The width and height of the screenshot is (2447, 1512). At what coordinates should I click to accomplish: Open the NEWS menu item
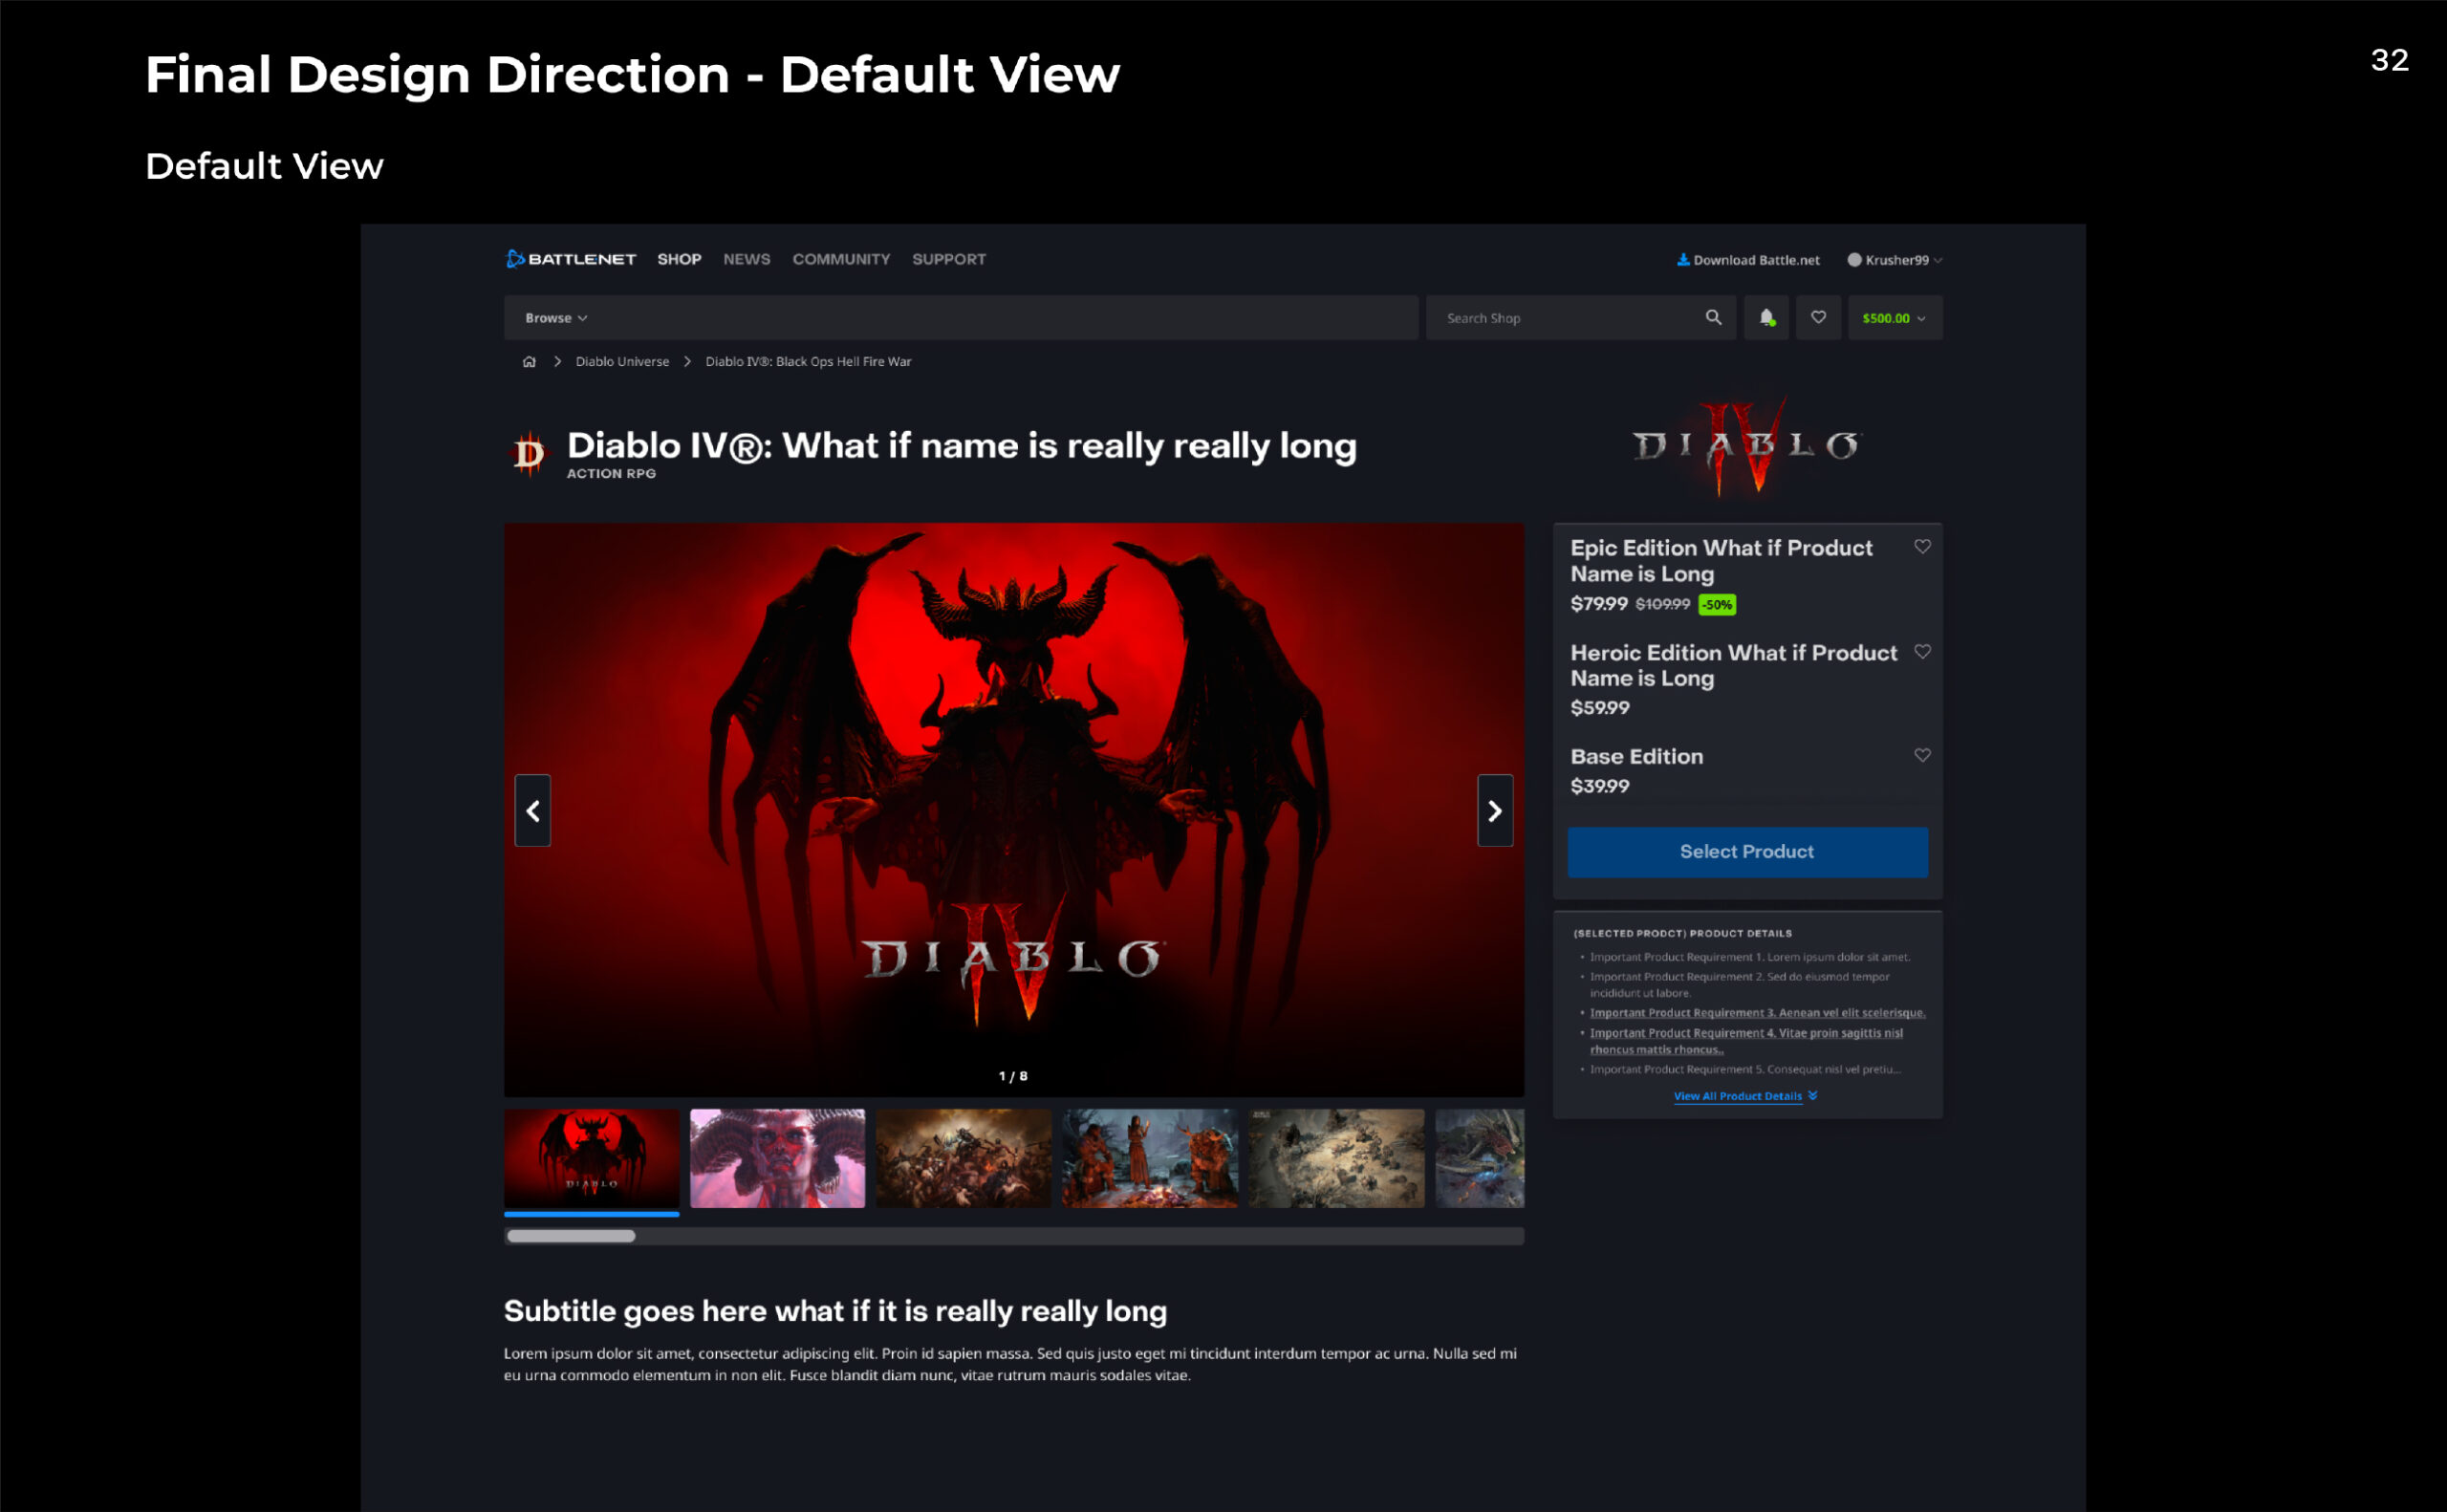[746, 259]
